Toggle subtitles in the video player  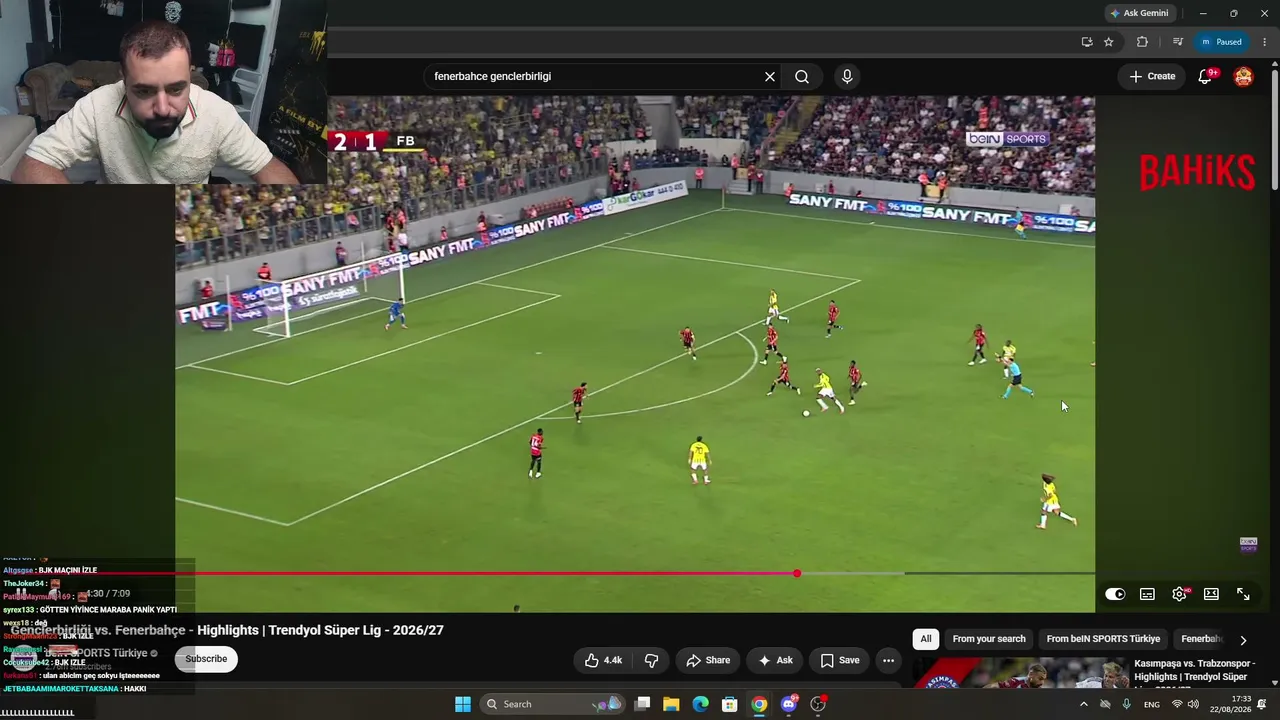(1147, 594)
